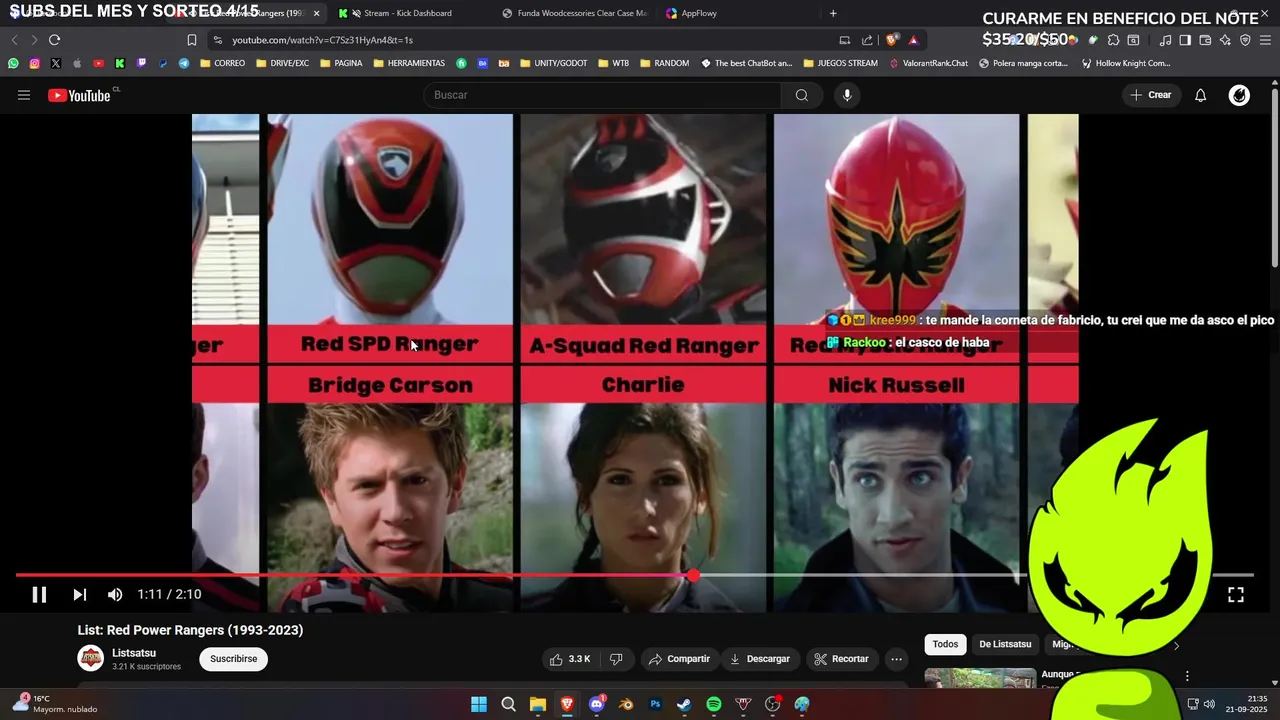Enter fullscreen mode in the player

1236,594
